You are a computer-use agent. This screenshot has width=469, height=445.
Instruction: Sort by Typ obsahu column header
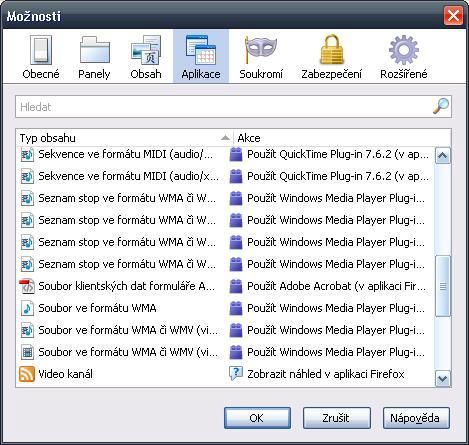coord(124,138)
